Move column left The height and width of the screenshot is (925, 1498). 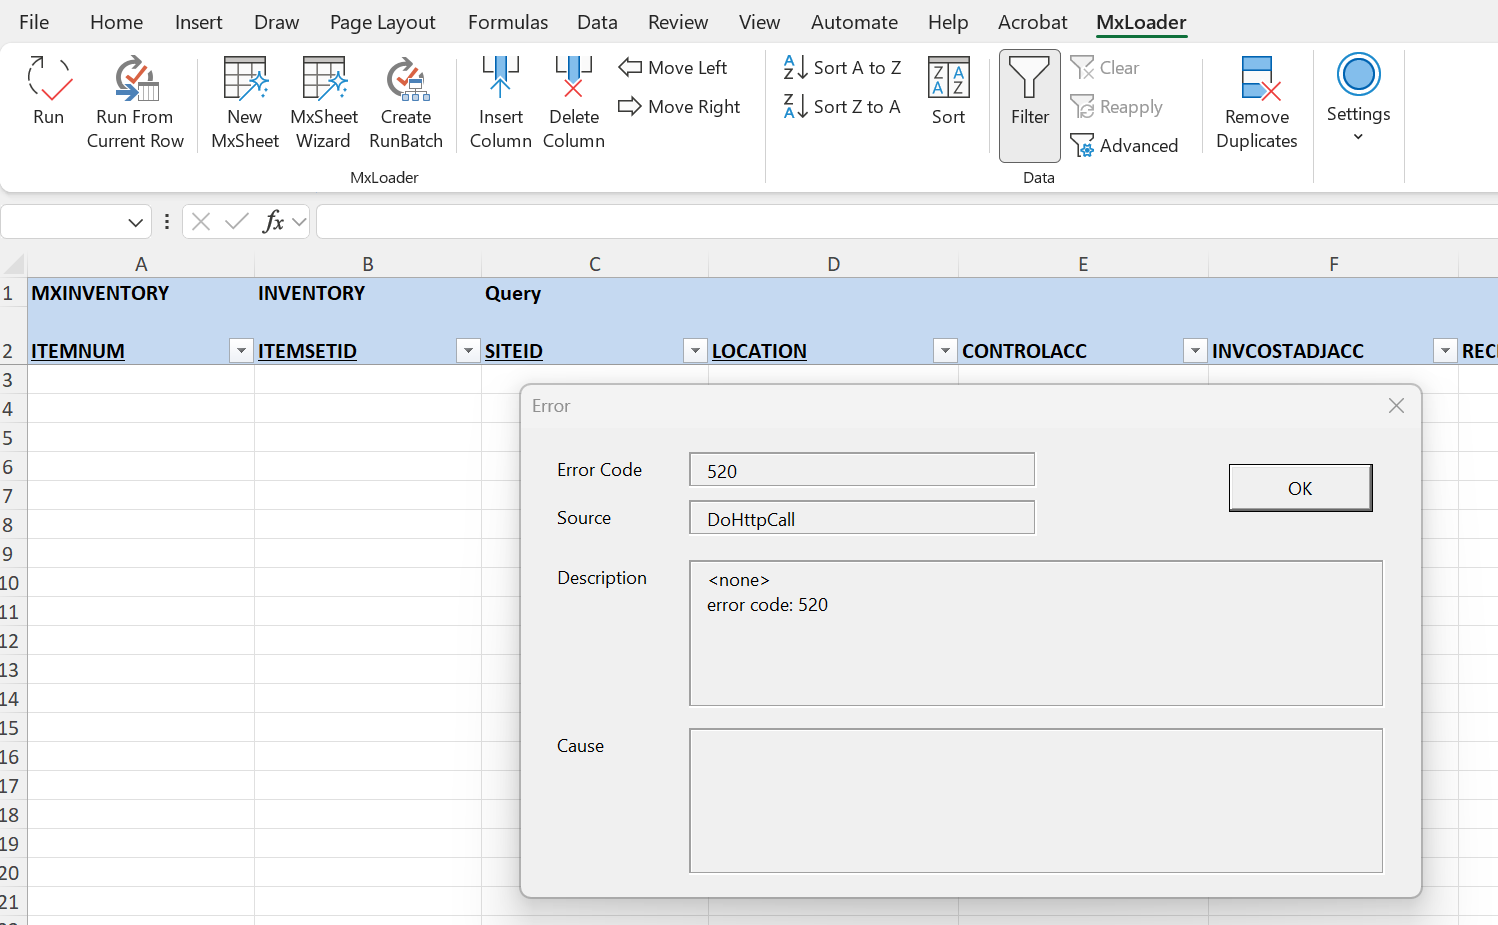(x=673, y=67)
